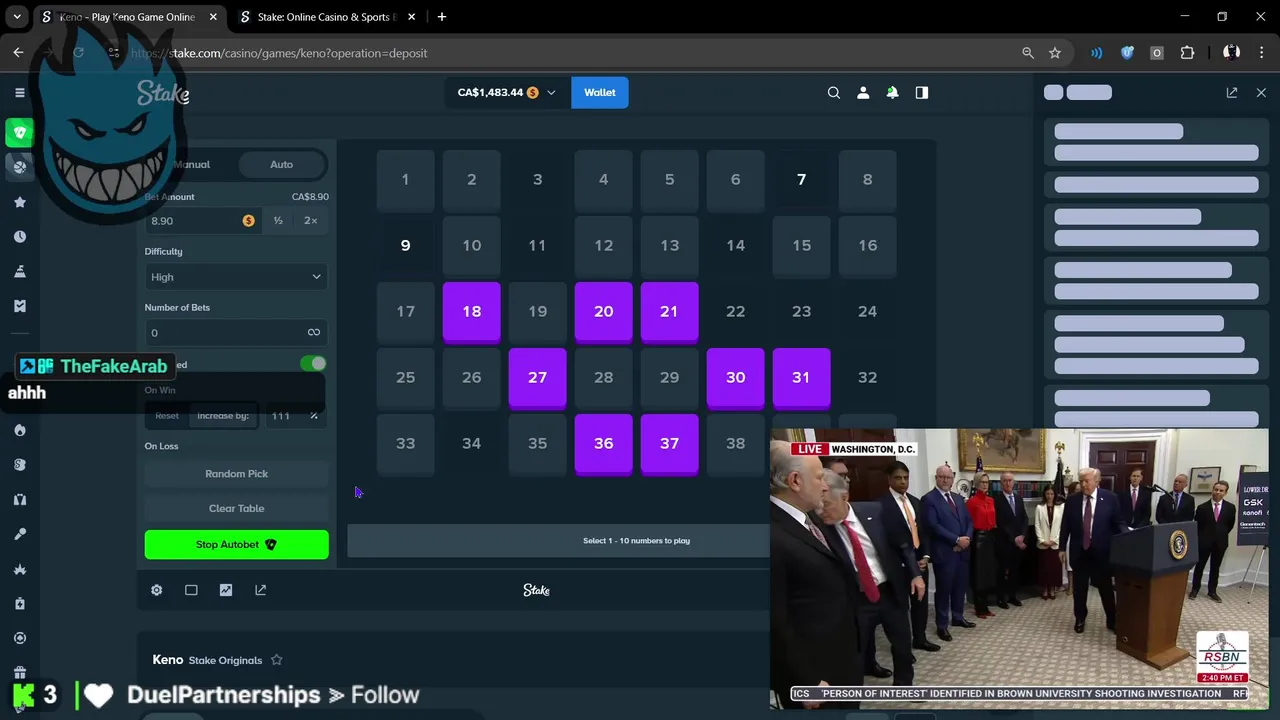
Task: Go back in the browser
Action: (18, 53)
